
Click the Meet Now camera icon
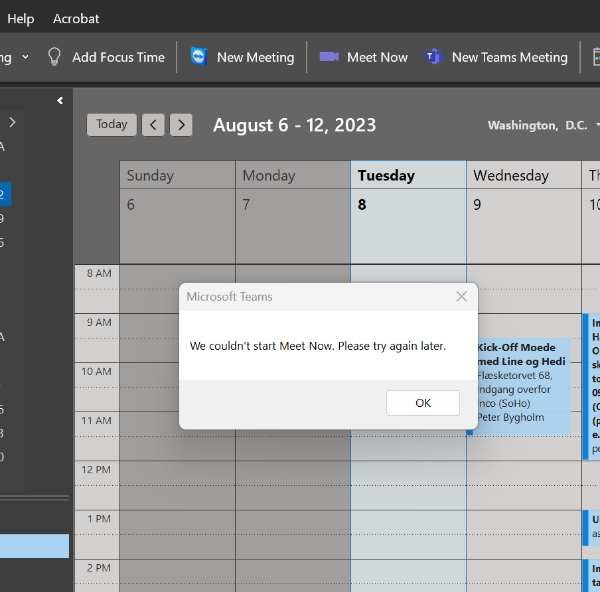click(329, 57)
